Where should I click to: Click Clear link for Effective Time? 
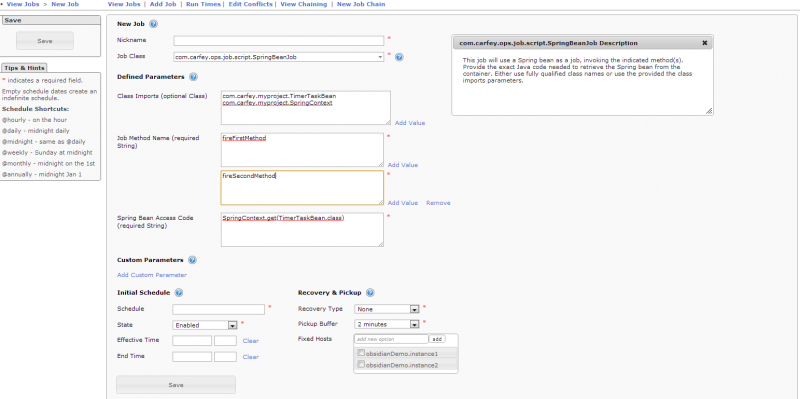[x=251, y=341]
